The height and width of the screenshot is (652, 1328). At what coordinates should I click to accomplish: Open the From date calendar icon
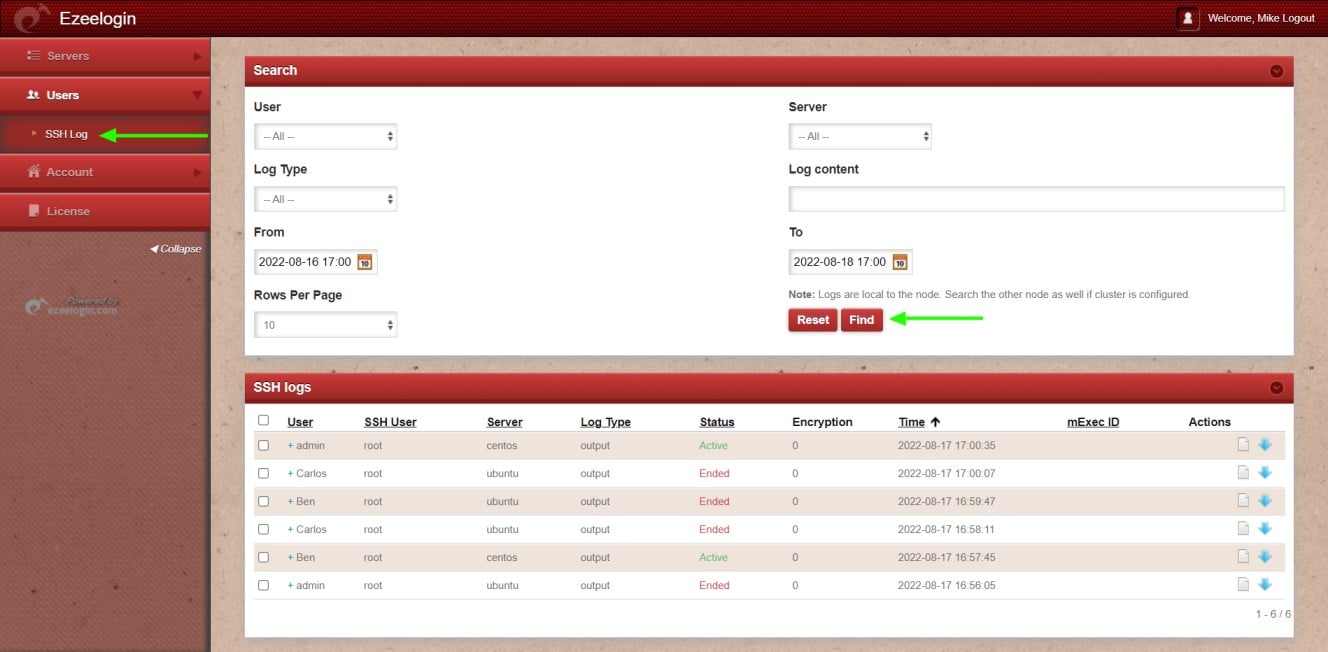point(365,262)
